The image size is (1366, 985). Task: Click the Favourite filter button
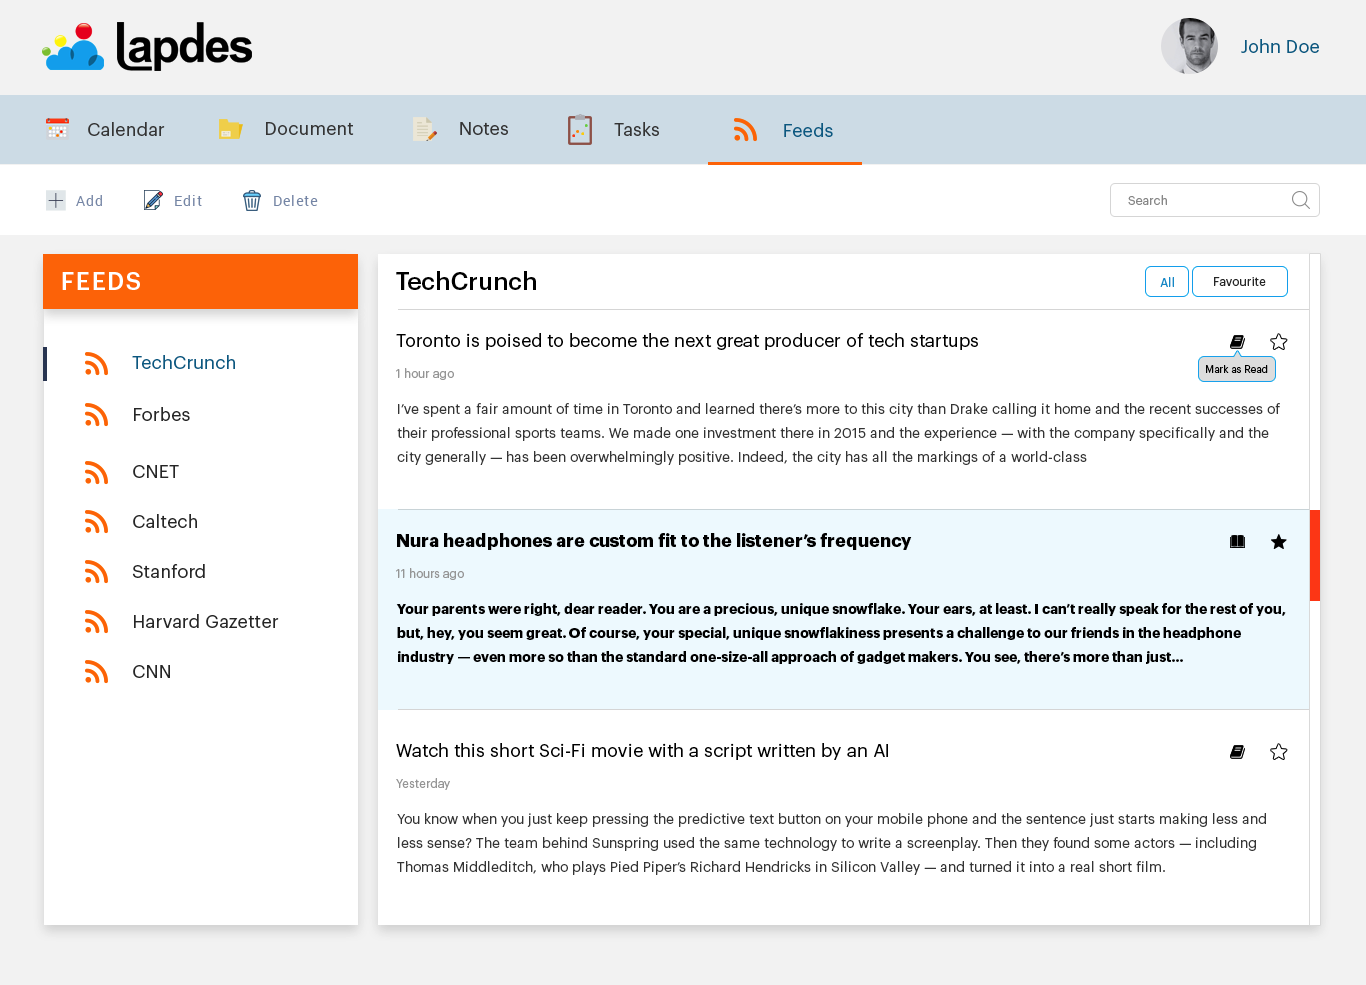click(1239, 281)
